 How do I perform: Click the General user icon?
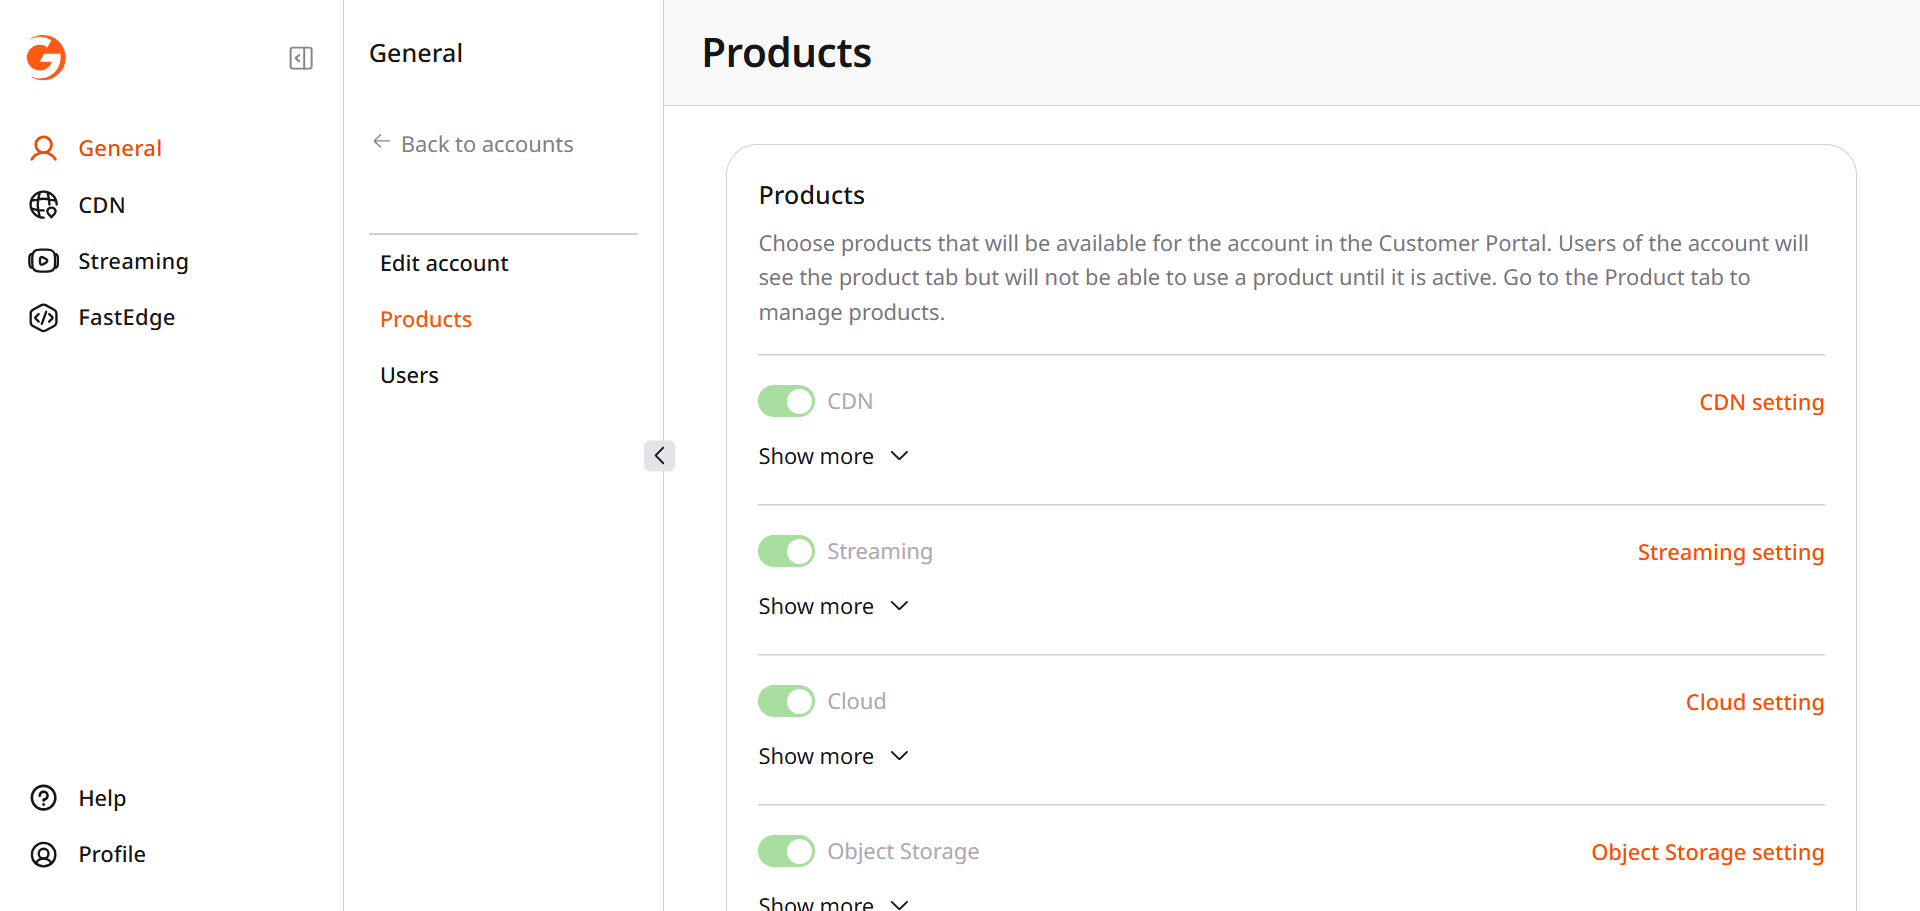click(x=43, y=148)
